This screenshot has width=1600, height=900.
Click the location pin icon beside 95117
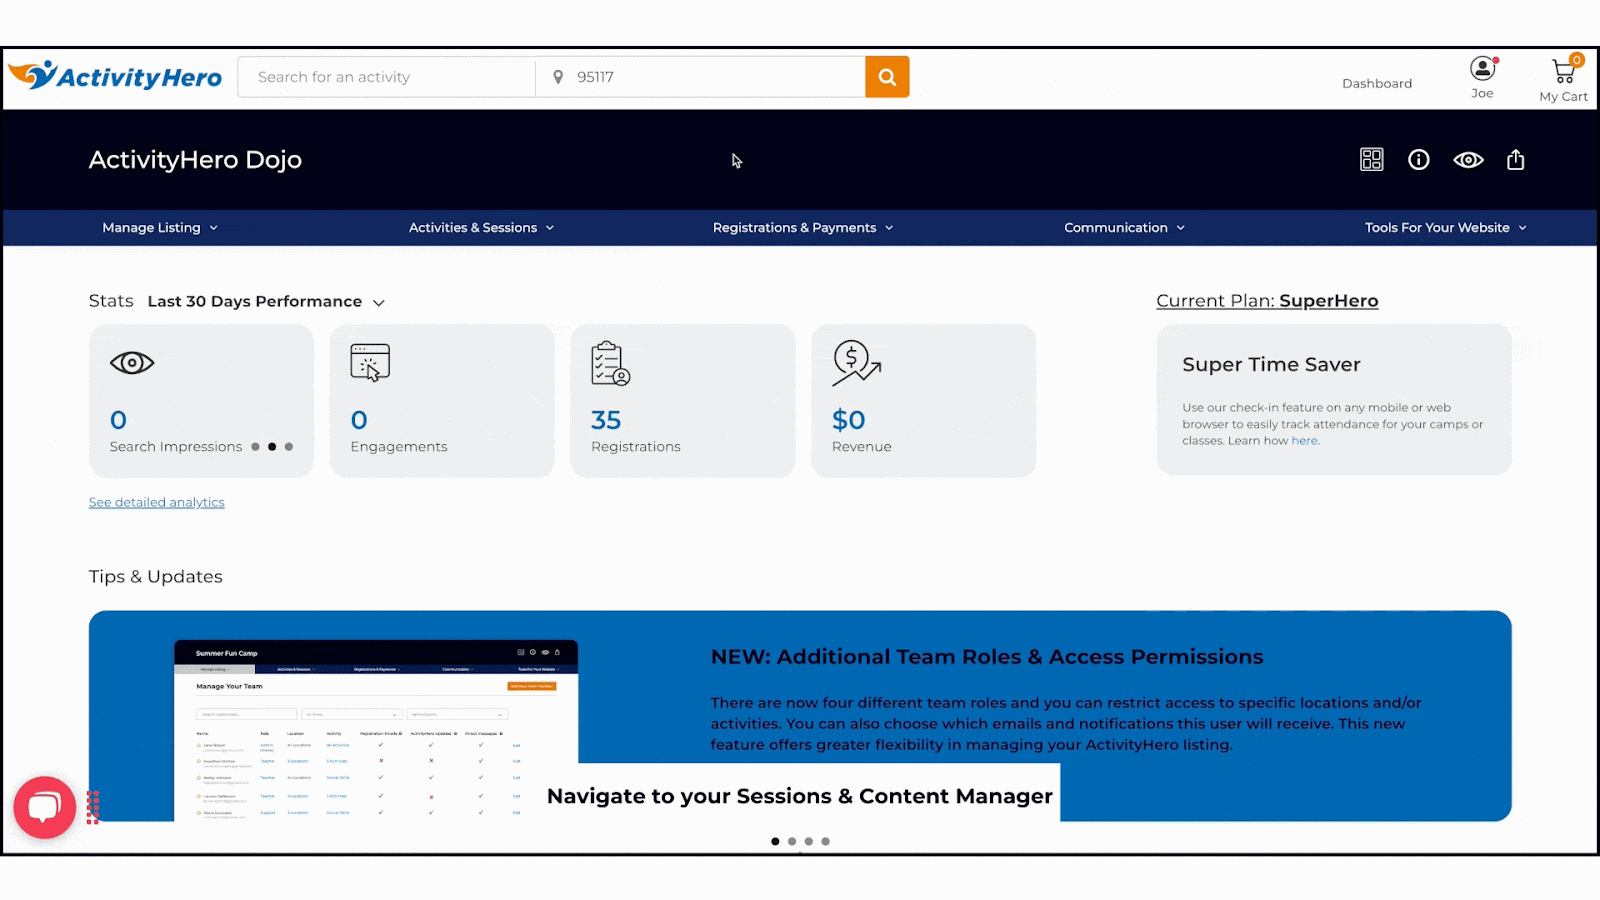click(558, 77)
